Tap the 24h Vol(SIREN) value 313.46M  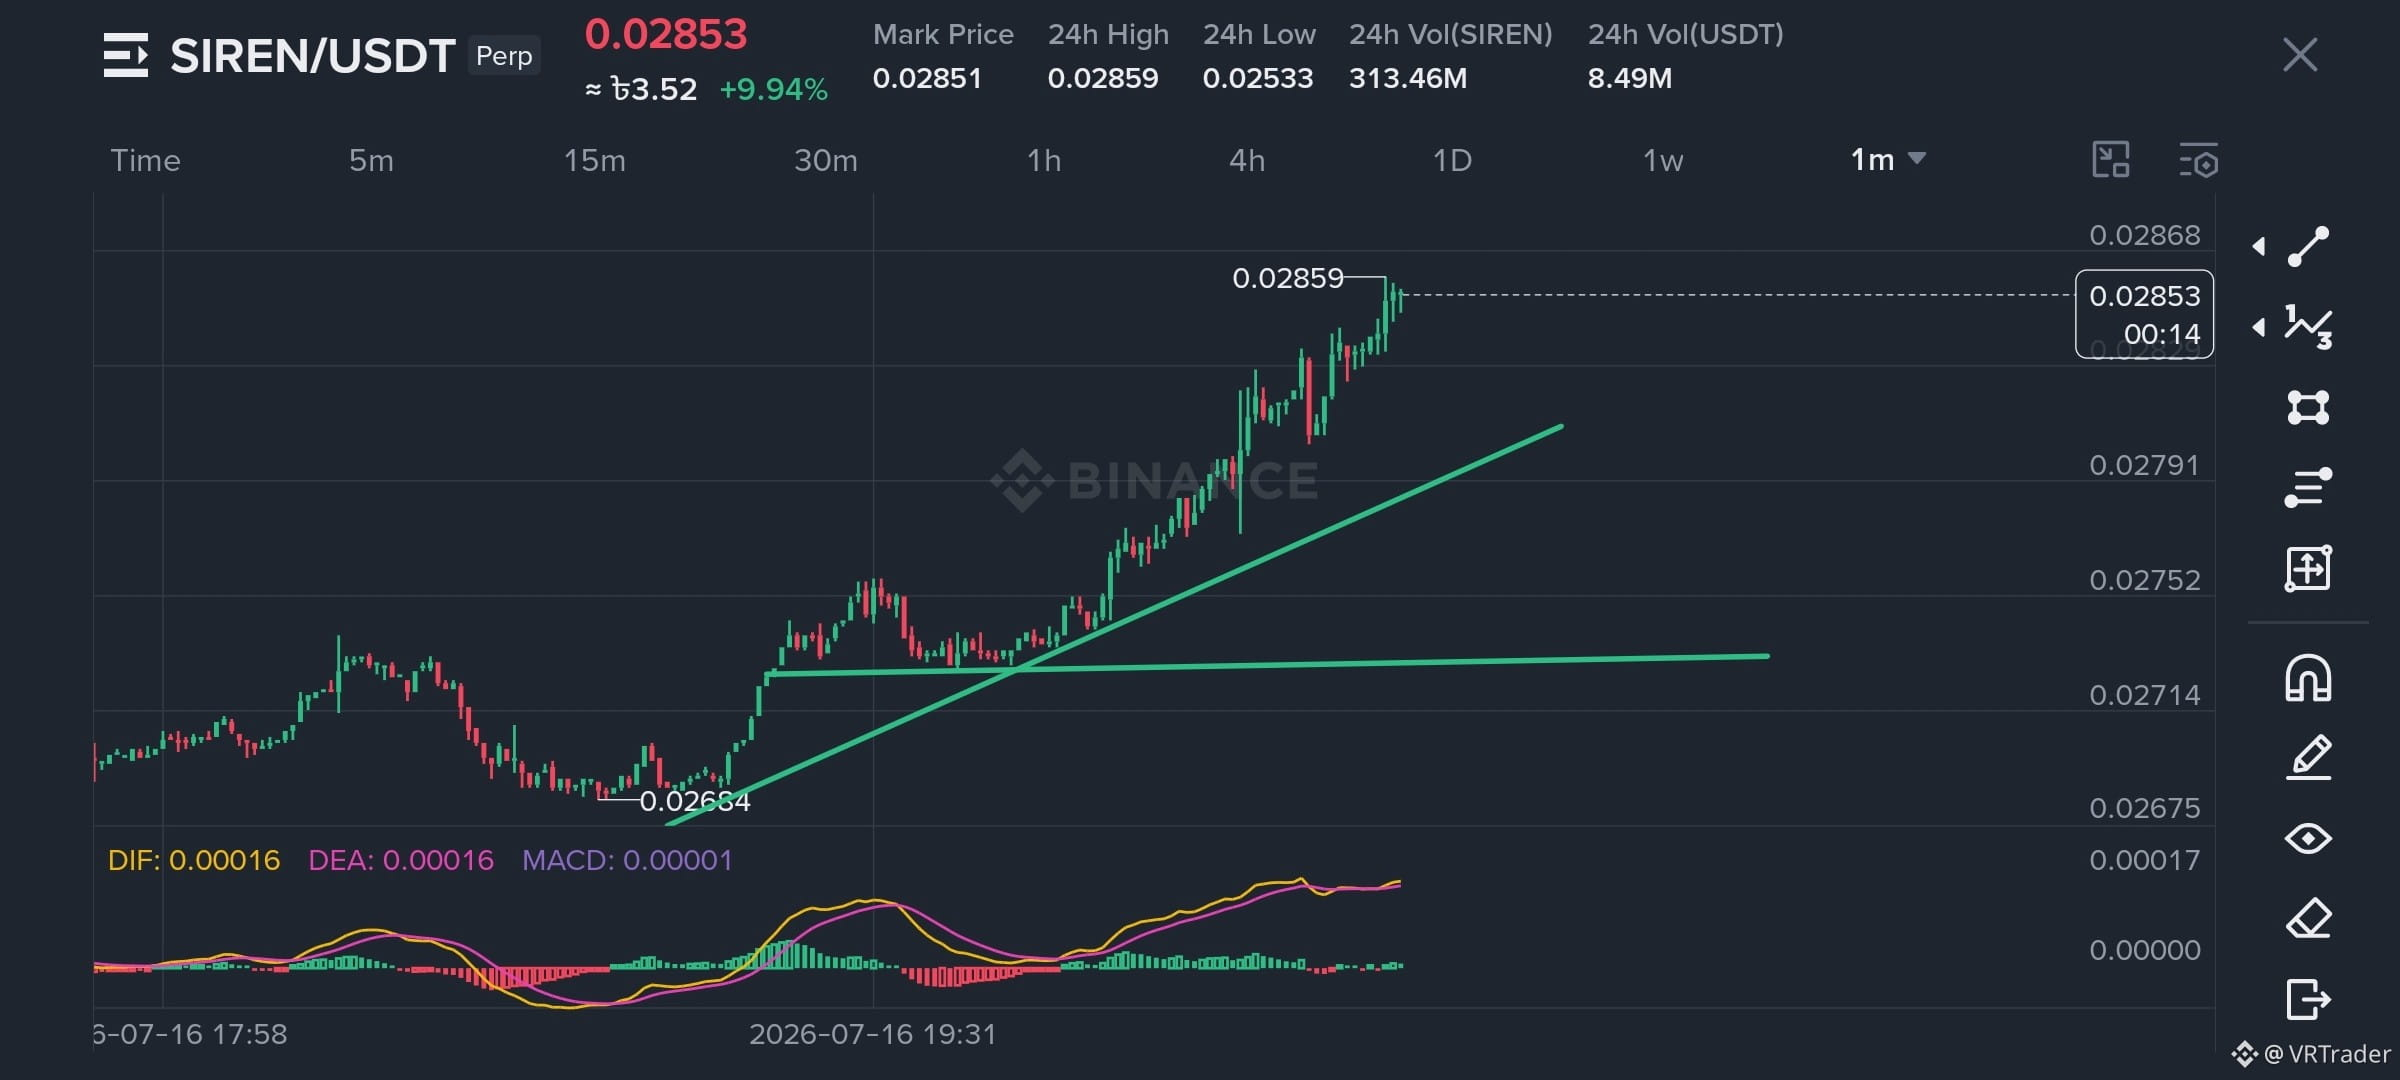coord(1407,78)
